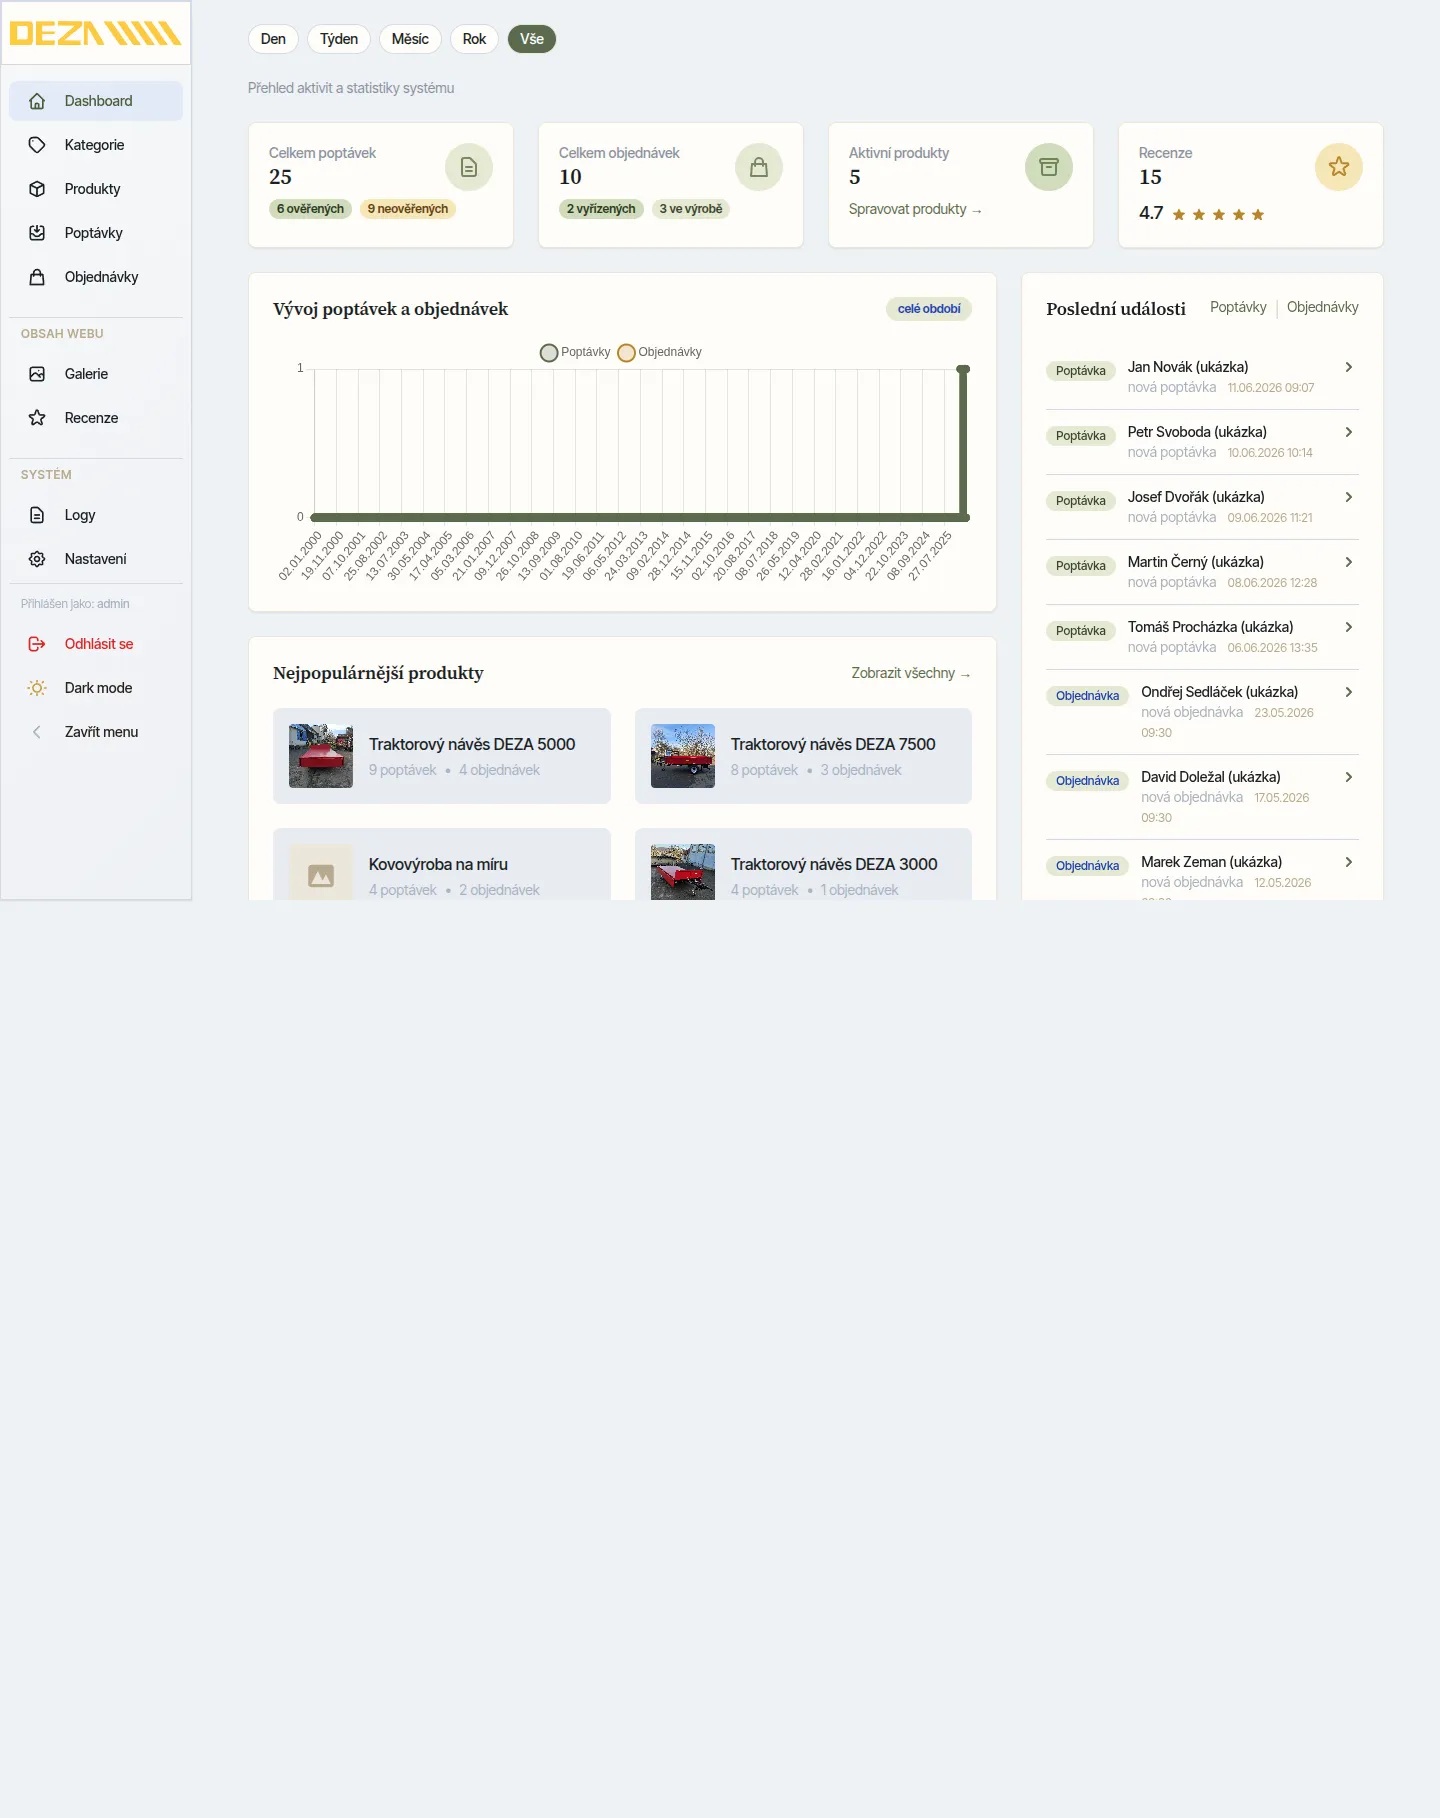Click the chart's end data point marker
This screenshot has height=1818, width=1440.
coord(963,369)
